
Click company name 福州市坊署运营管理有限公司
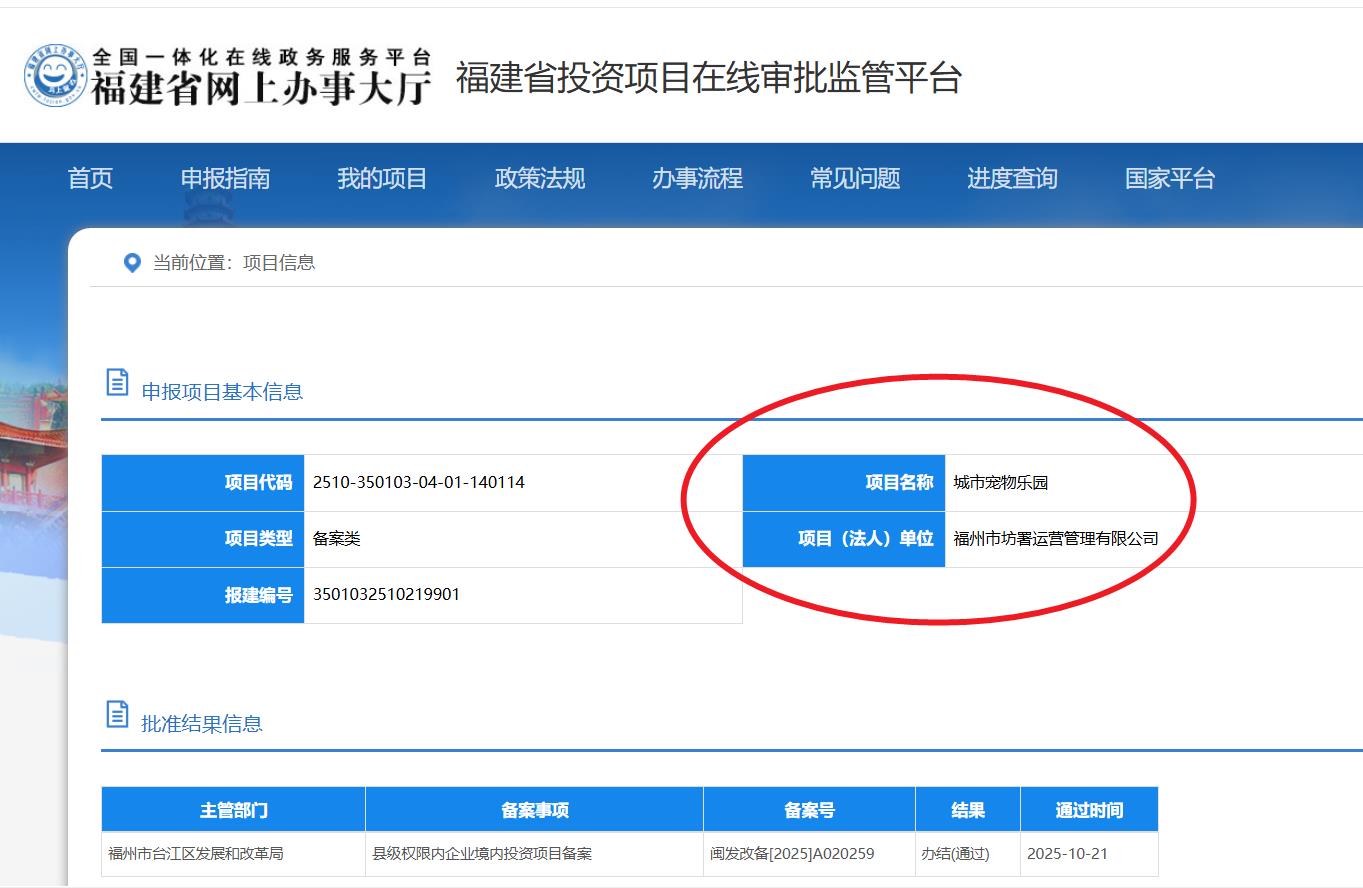click(1055, 539)
